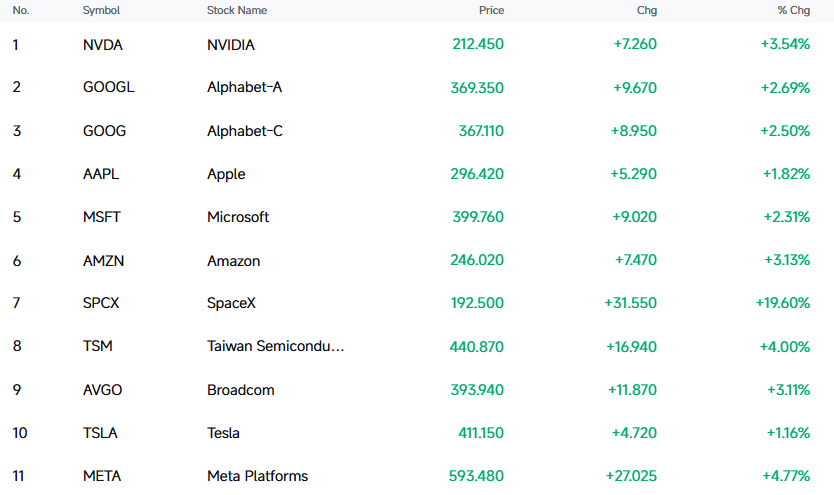Viewport: 834px width, 495px height.
Task: Select the Meta Platforms stock name
Action: 257,476
